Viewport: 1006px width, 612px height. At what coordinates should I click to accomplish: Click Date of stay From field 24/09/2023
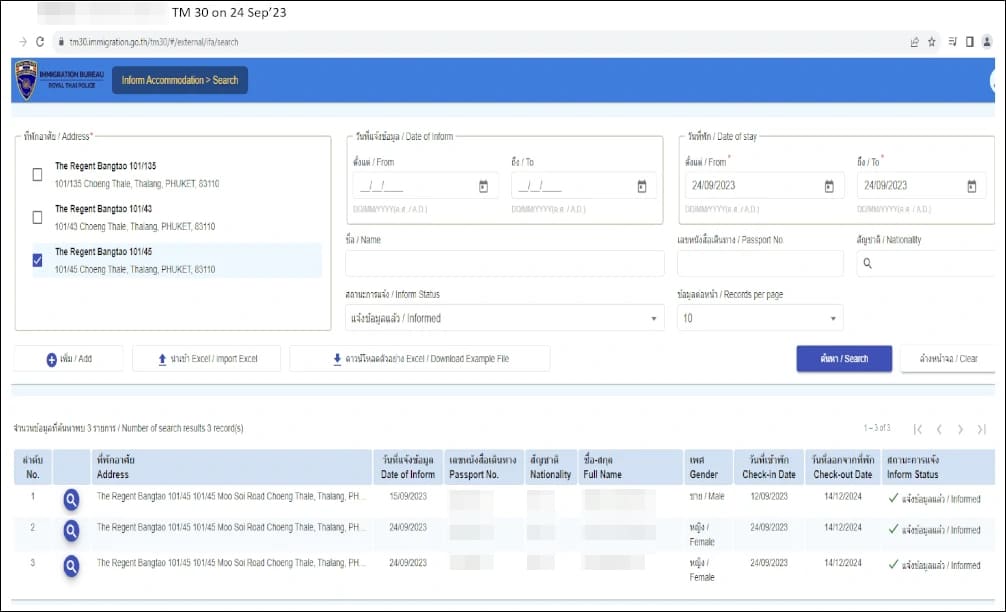tap(764, 186)
